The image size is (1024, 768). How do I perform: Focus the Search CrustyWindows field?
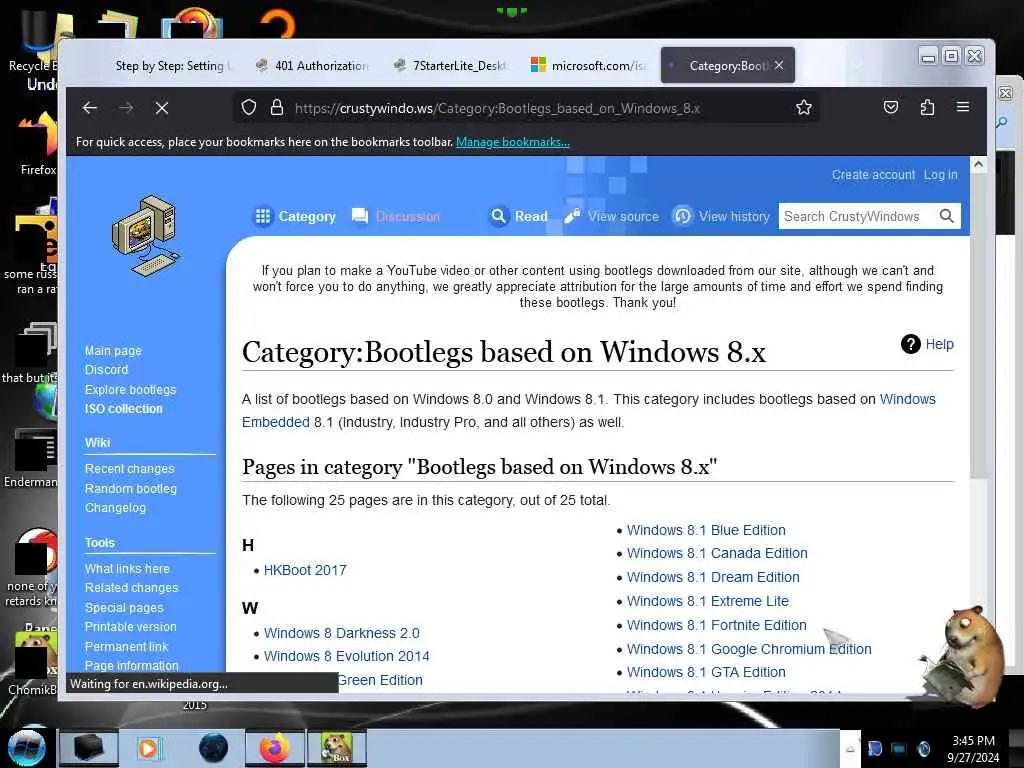[x=857, y=216]
